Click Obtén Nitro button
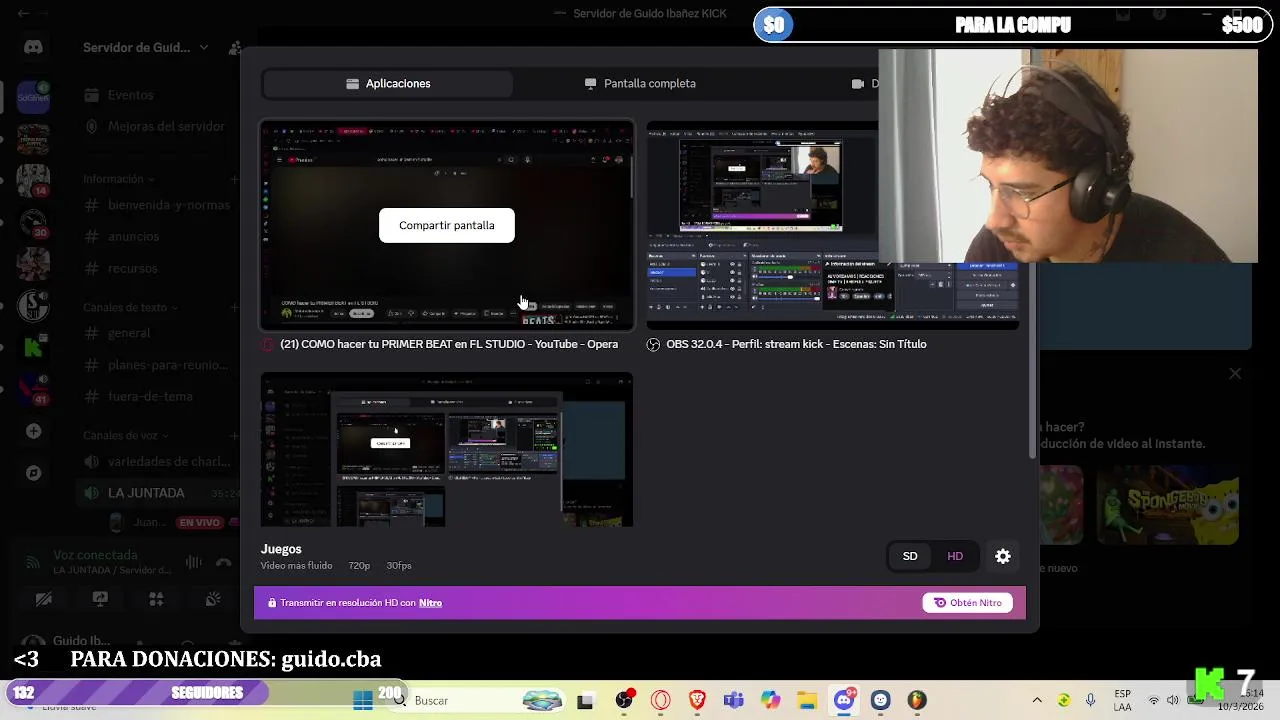This screenshot has height=720, width=1280. pyautogui.click(x=967, y=603)
